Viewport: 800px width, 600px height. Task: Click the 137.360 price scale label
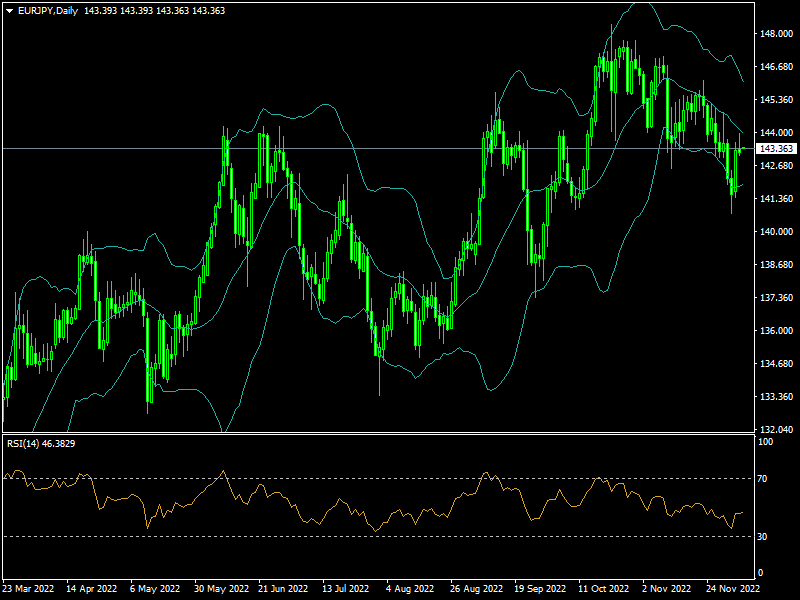pyautogui.click(x=776, y=297)
